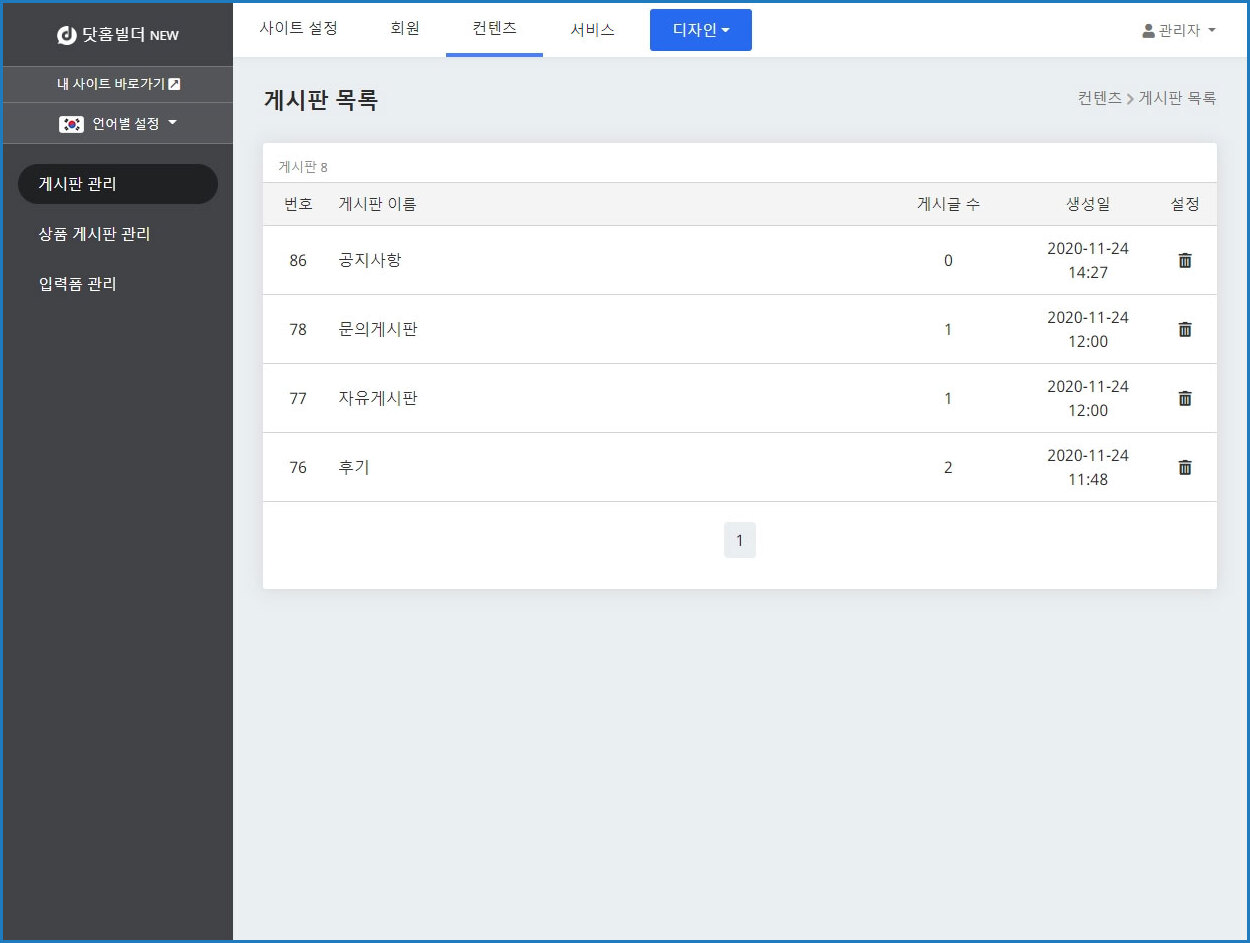
Task: Click the Korean flag language icon
Action: click(x=71, y=124)
